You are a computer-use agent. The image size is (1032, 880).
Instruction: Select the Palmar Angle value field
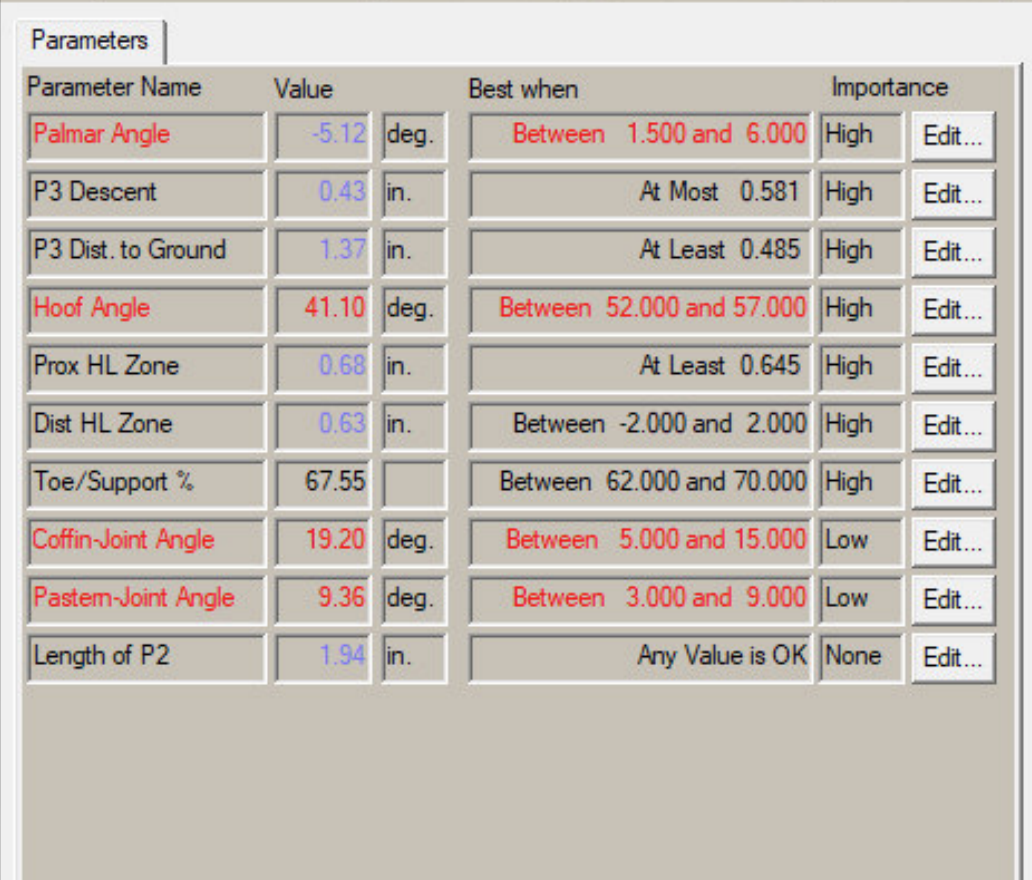(x=323, y=136)
